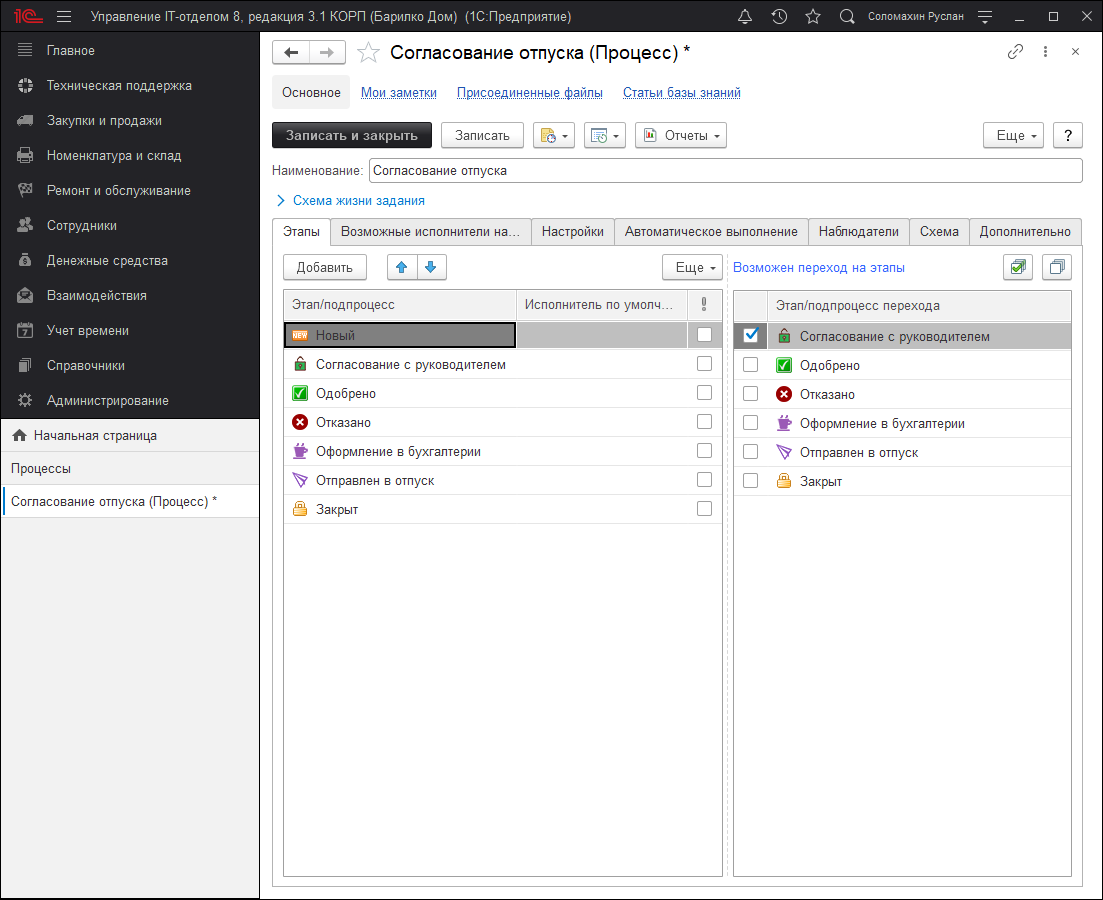Screen dimensions: 1103x900
Task: Open history clock icon in title bar
Action: (x=779, y=17)
